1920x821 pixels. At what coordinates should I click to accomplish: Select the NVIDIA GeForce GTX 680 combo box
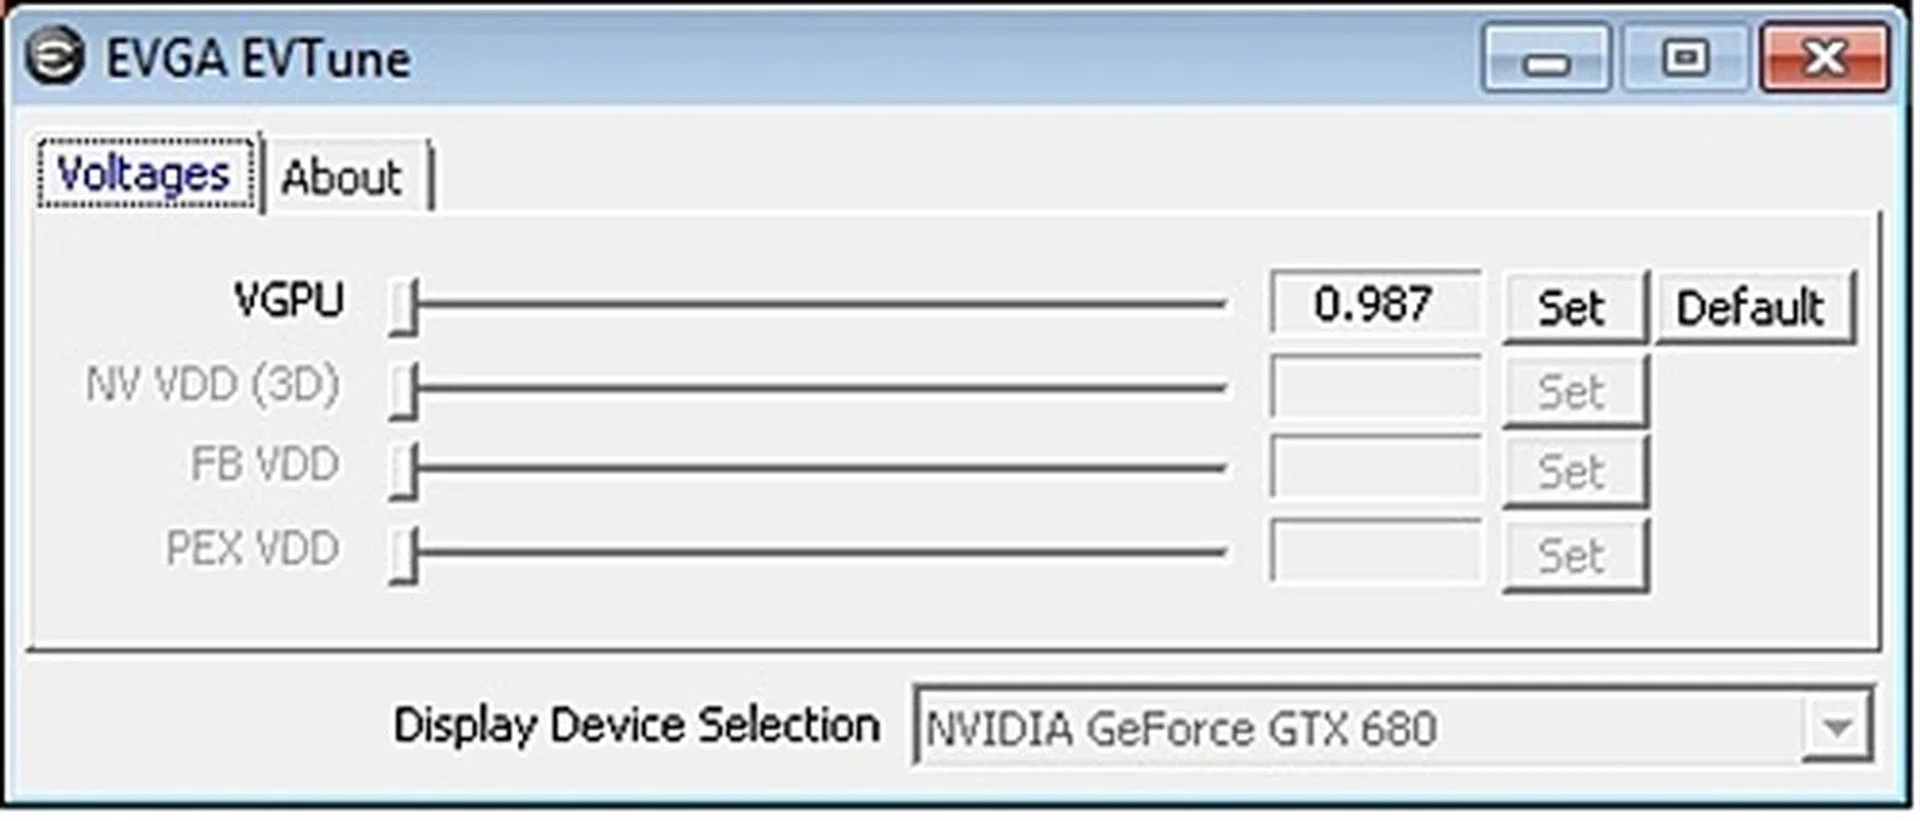click(x=1360, y=727)
